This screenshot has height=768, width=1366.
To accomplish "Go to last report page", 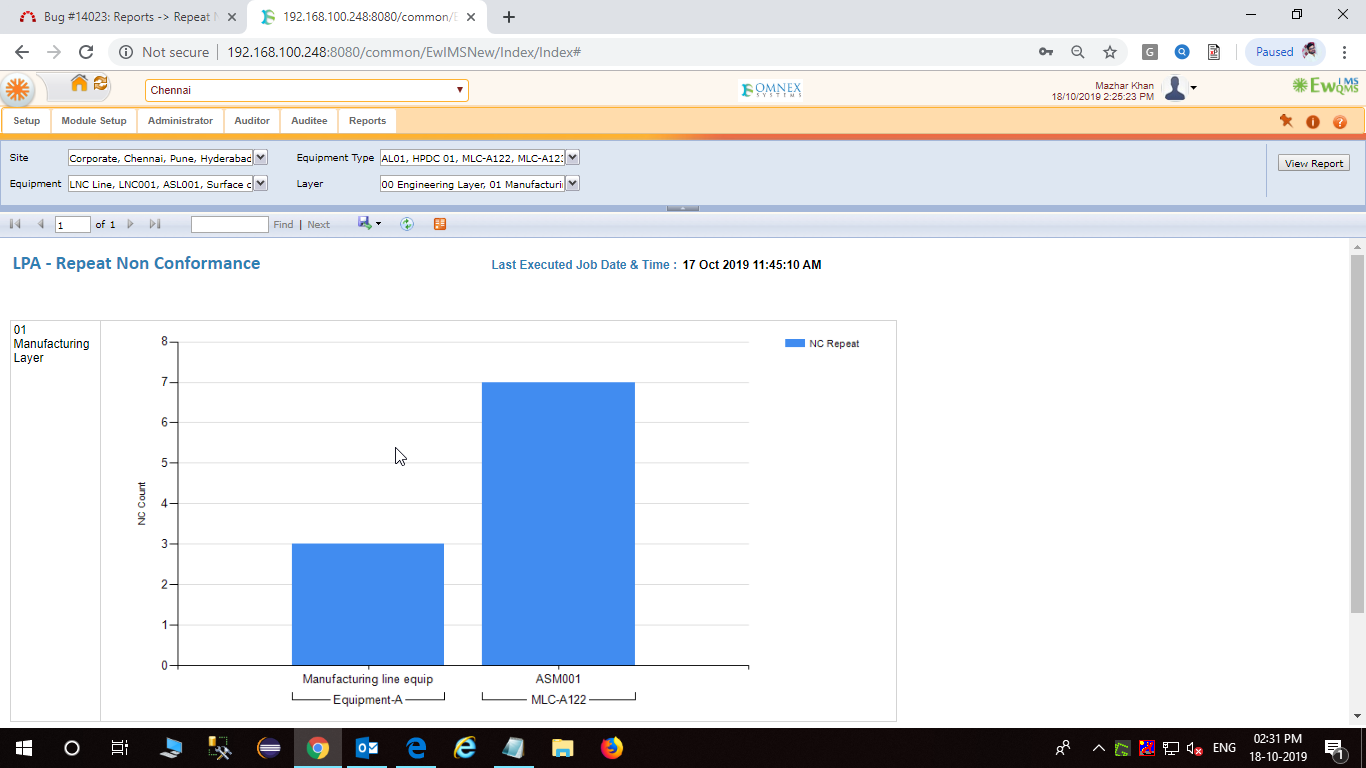I will pyautogui.click(x=155, y=224).
